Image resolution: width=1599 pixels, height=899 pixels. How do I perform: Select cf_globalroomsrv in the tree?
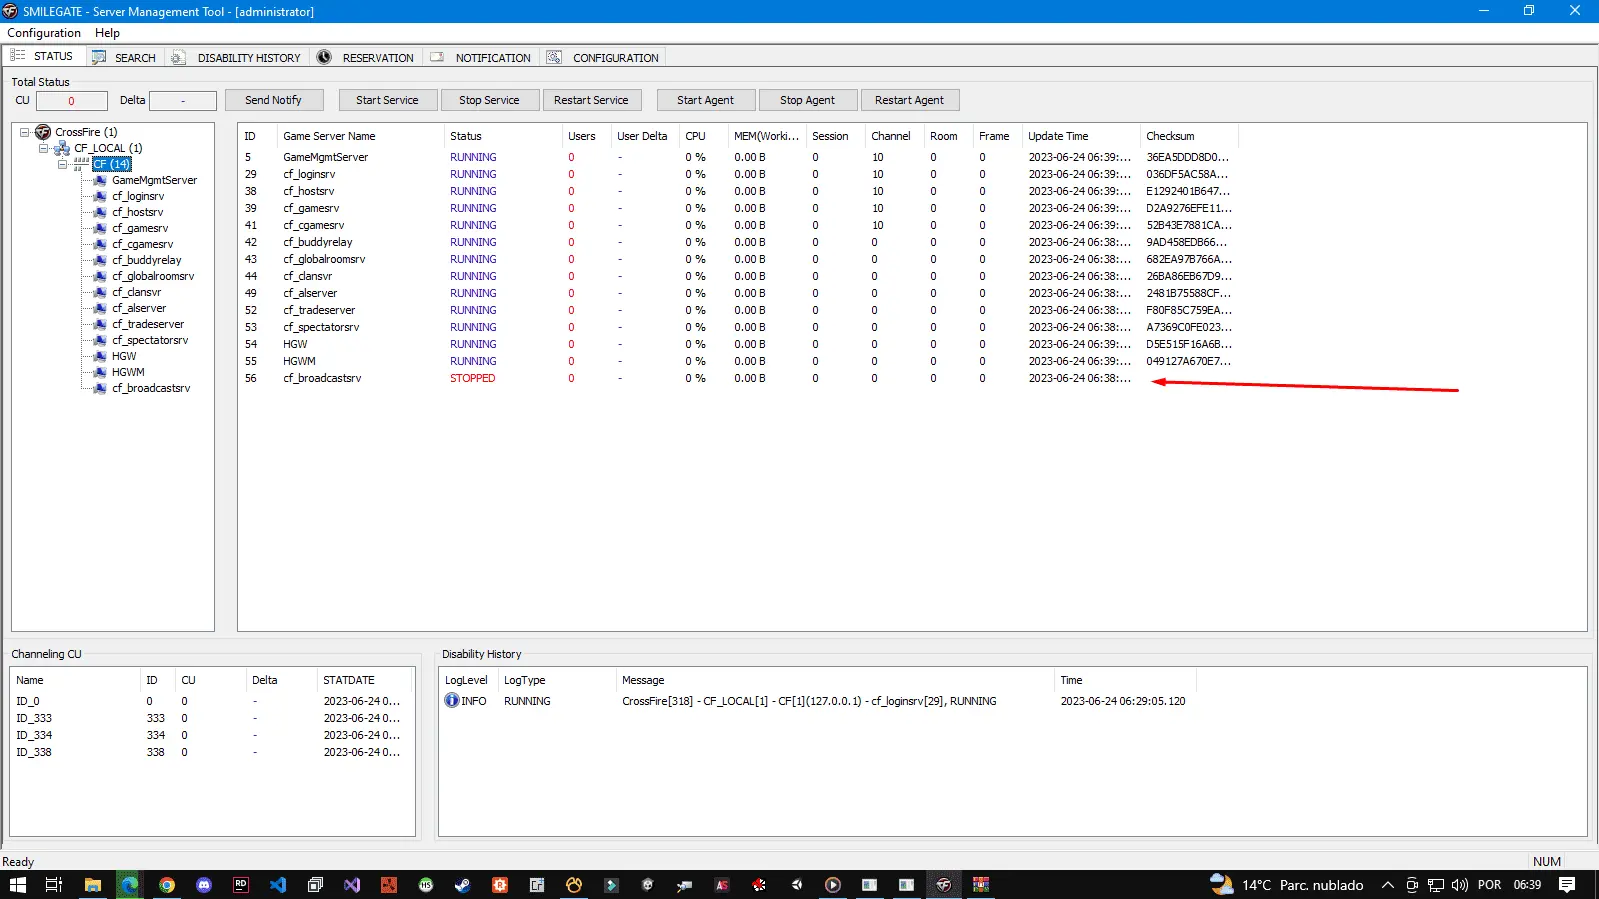click(x=153, y=276)
